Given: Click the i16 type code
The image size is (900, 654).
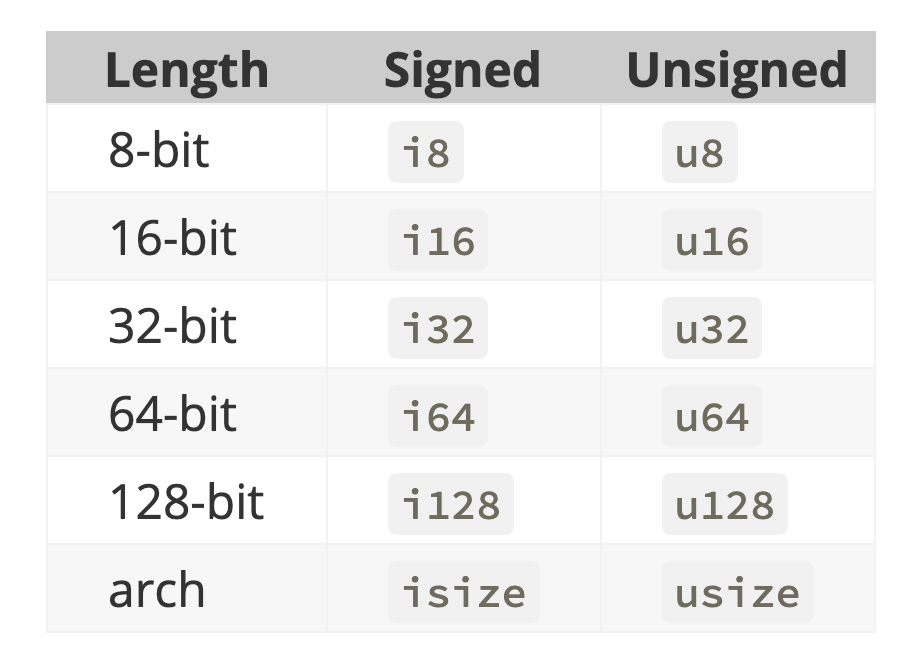Looking at the screenshot, I should [438, 241].
